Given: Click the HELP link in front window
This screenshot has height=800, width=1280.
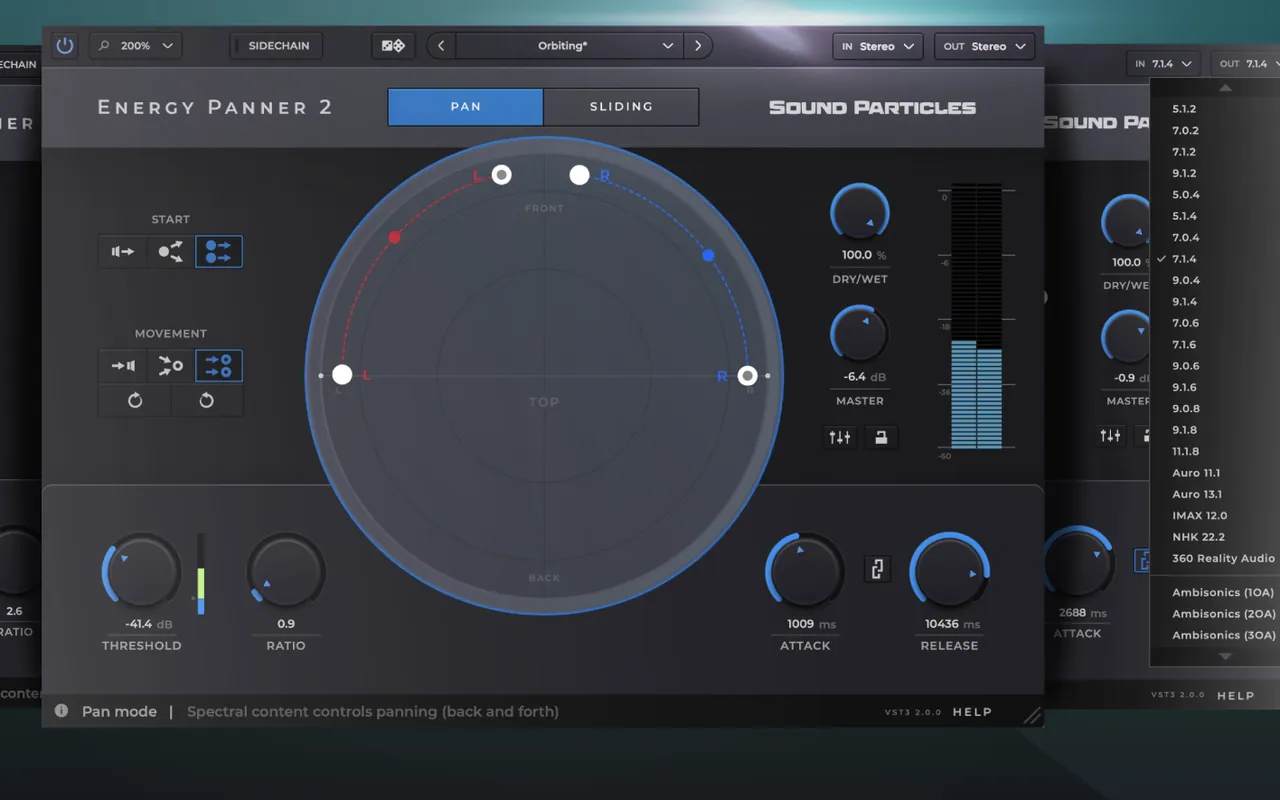Looking at the screenshot, I should click(x=972, y=712).
